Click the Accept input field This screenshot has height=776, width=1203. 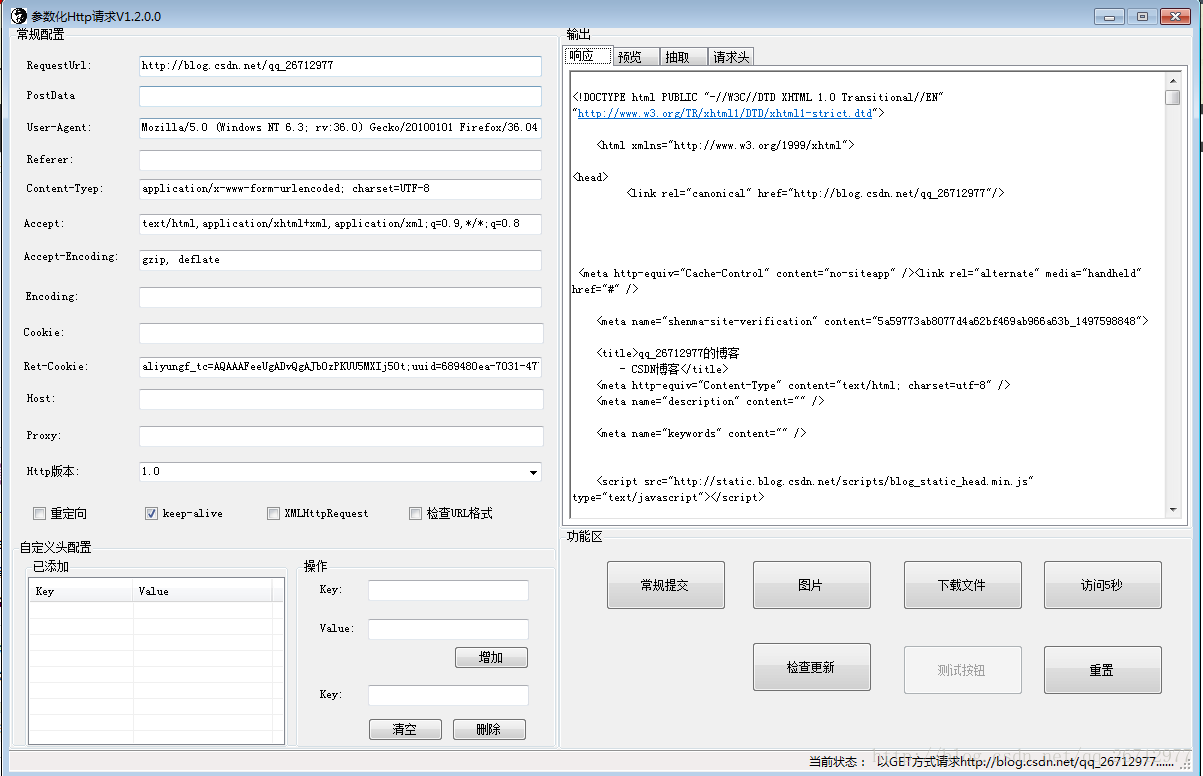(x=340, y=224)
